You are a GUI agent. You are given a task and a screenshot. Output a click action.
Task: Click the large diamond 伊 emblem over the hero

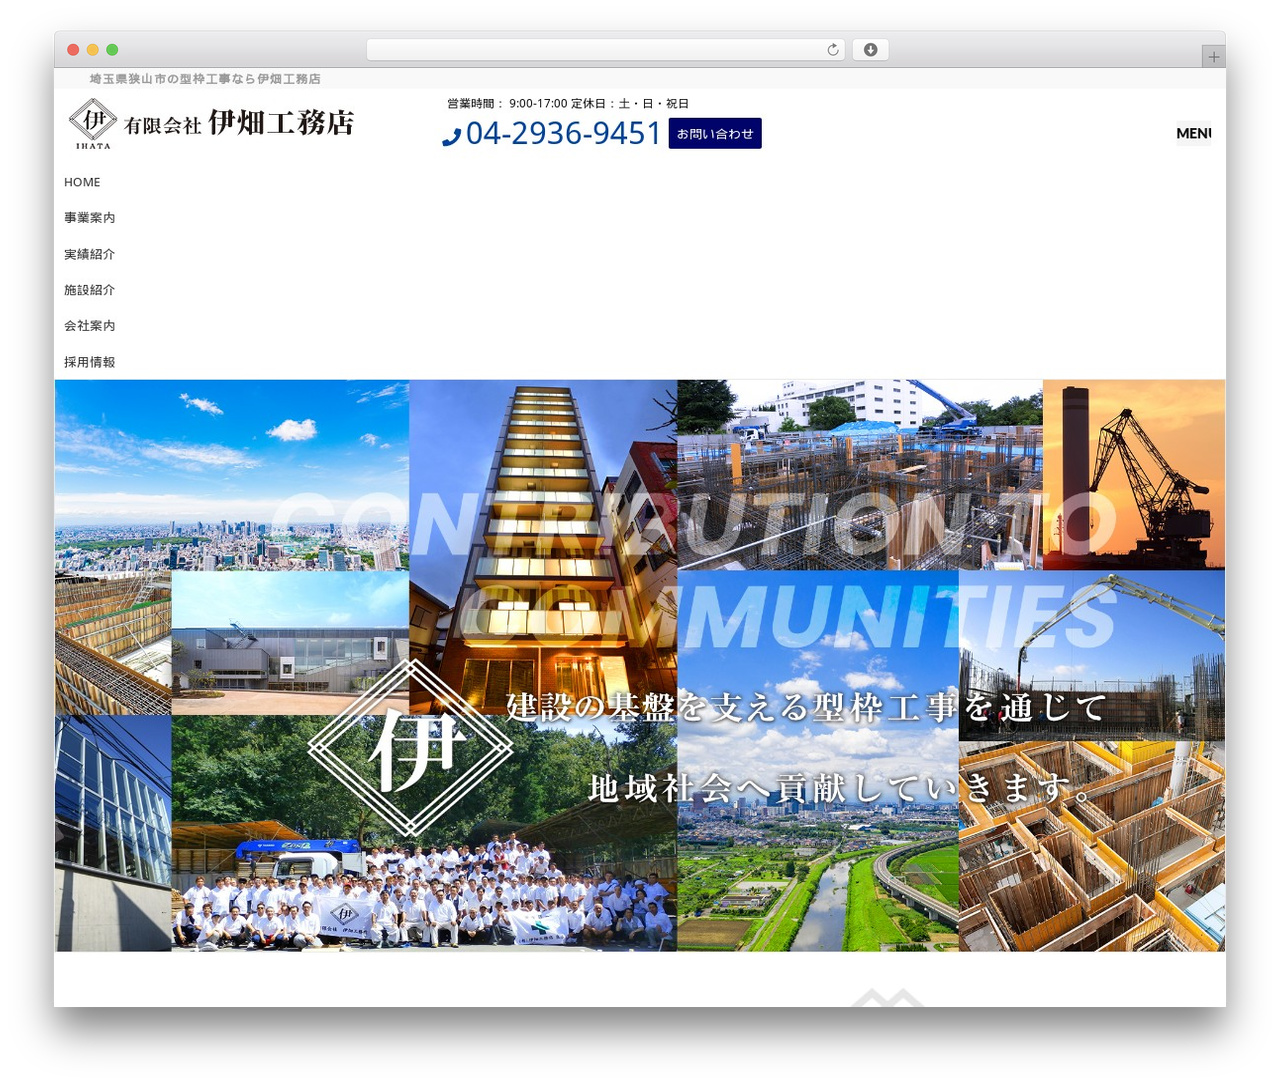tap(411, 747)
